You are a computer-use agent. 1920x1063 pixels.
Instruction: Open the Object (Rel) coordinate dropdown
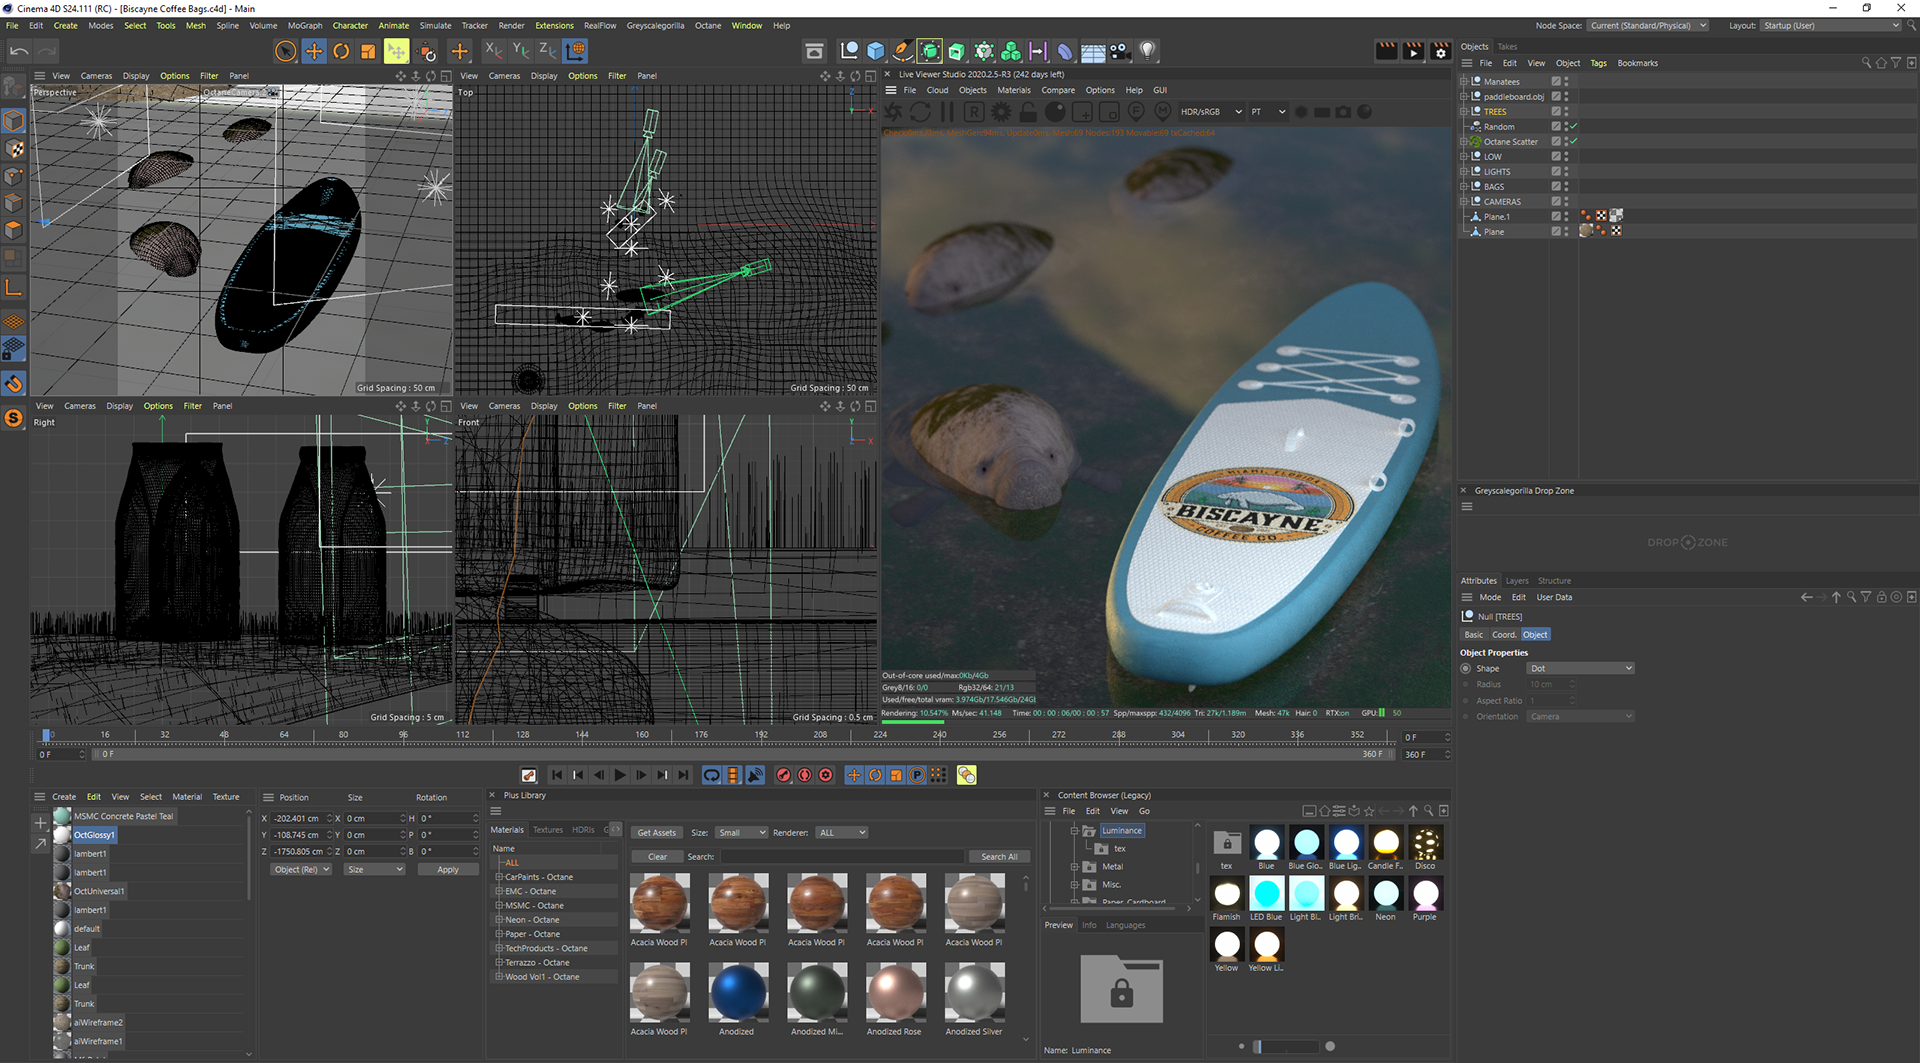click(x=301, y=870)
